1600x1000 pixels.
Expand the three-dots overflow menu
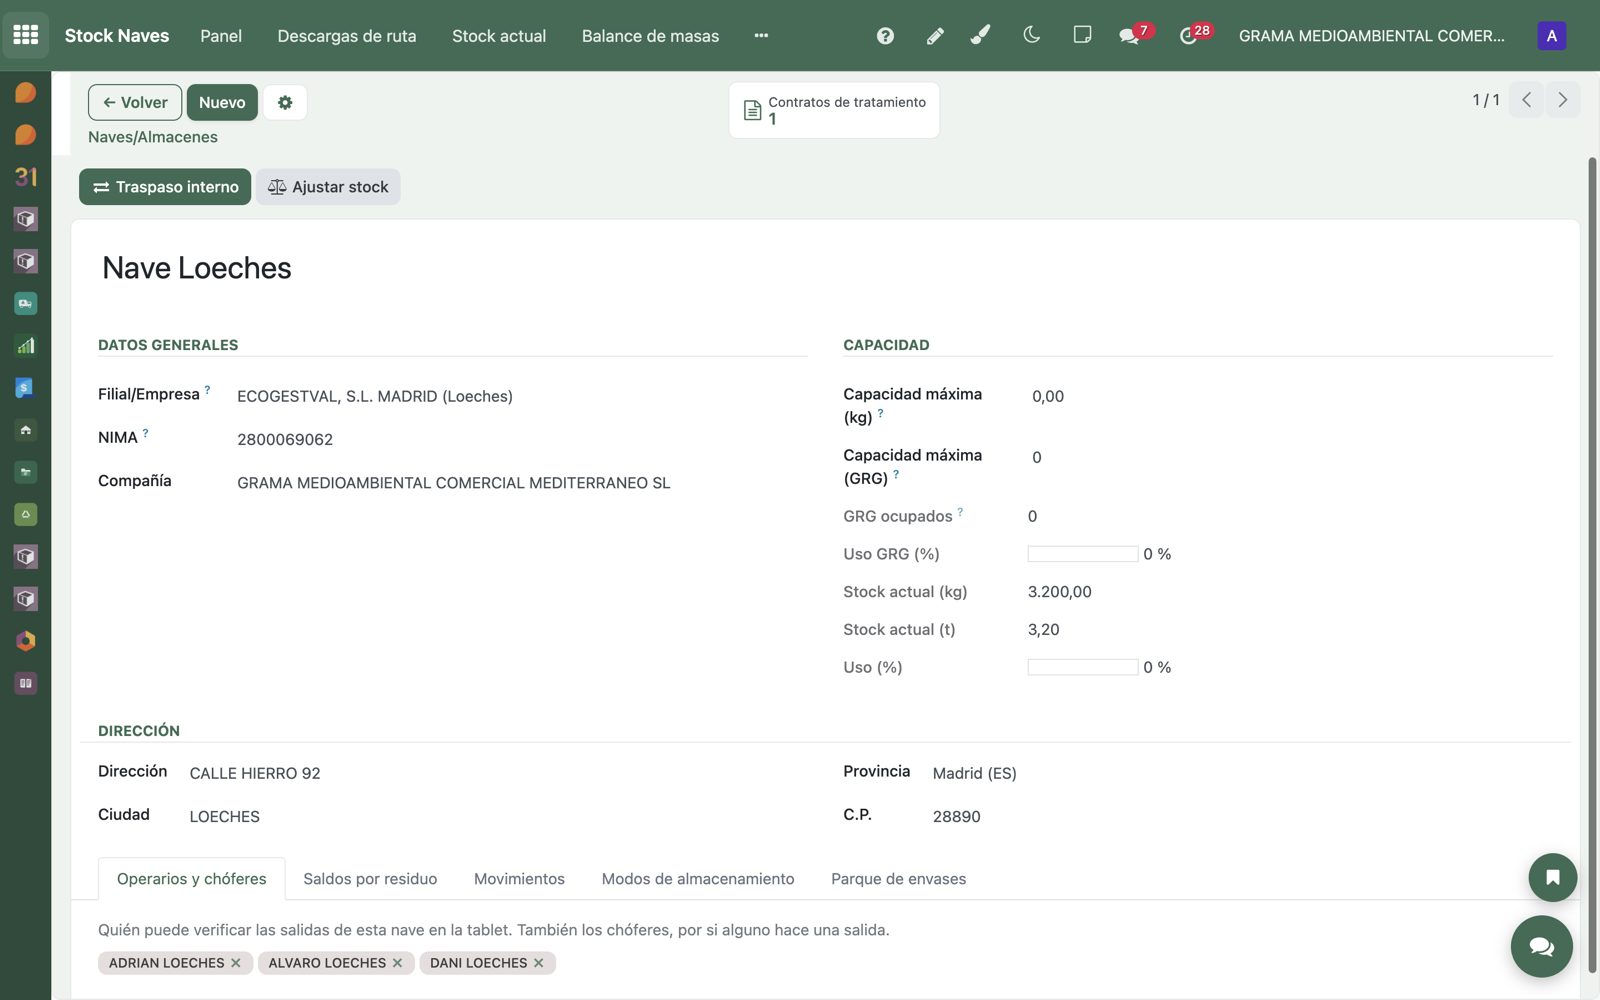[x=761, y=36]
